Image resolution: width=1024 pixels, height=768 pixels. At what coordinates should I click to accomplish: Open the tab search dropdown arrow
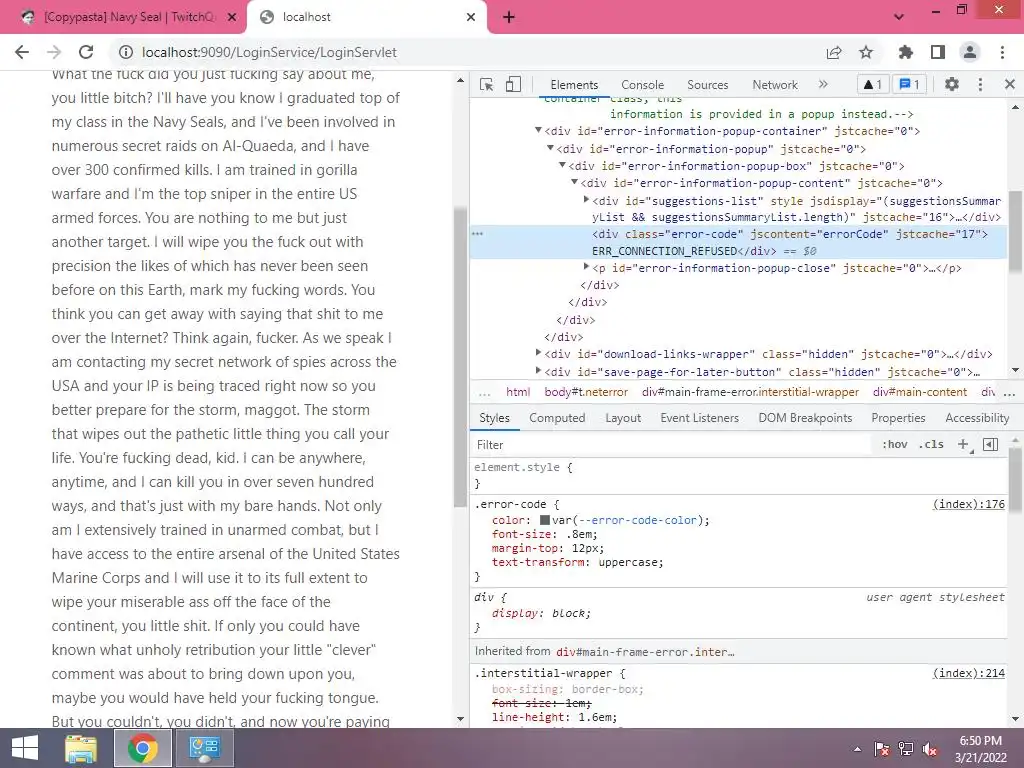click(899, 17)
